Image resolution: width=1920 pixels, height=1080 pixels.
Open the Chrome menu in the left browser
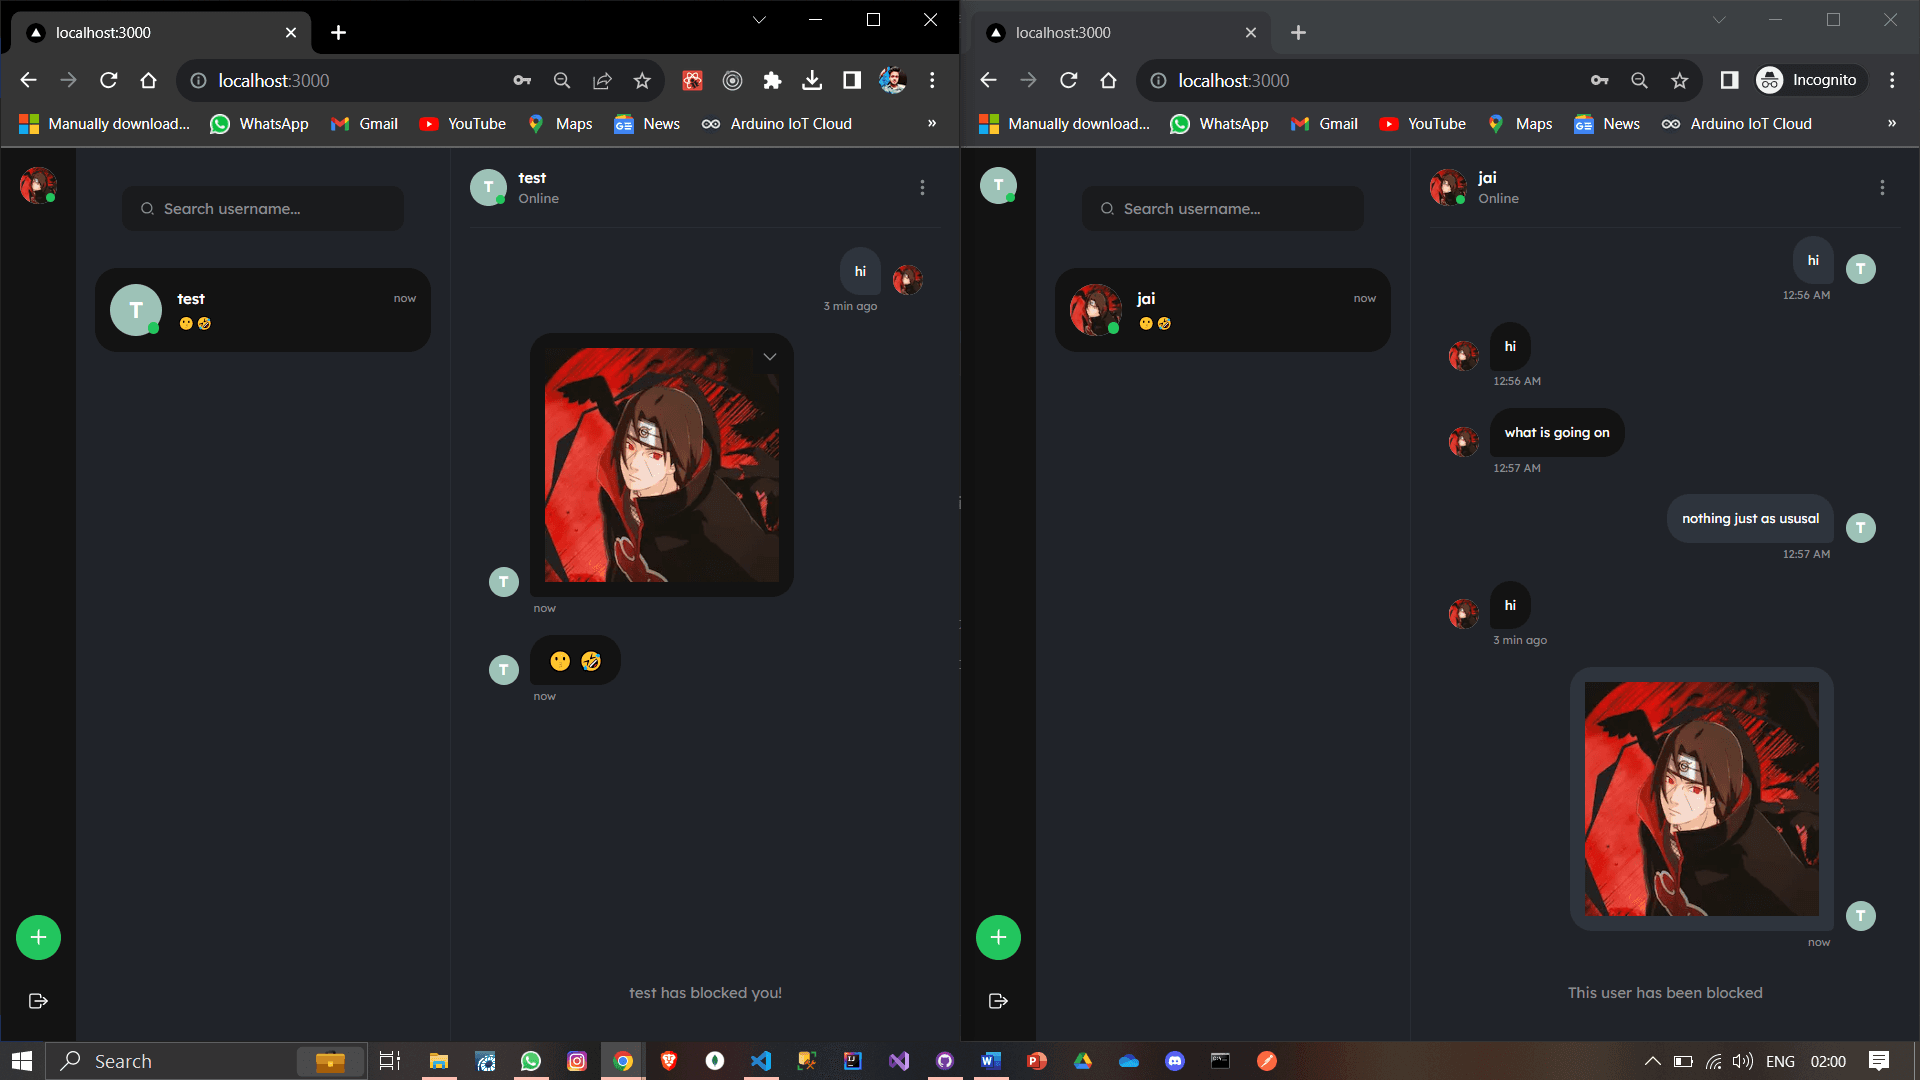click(x=932, y=80)
